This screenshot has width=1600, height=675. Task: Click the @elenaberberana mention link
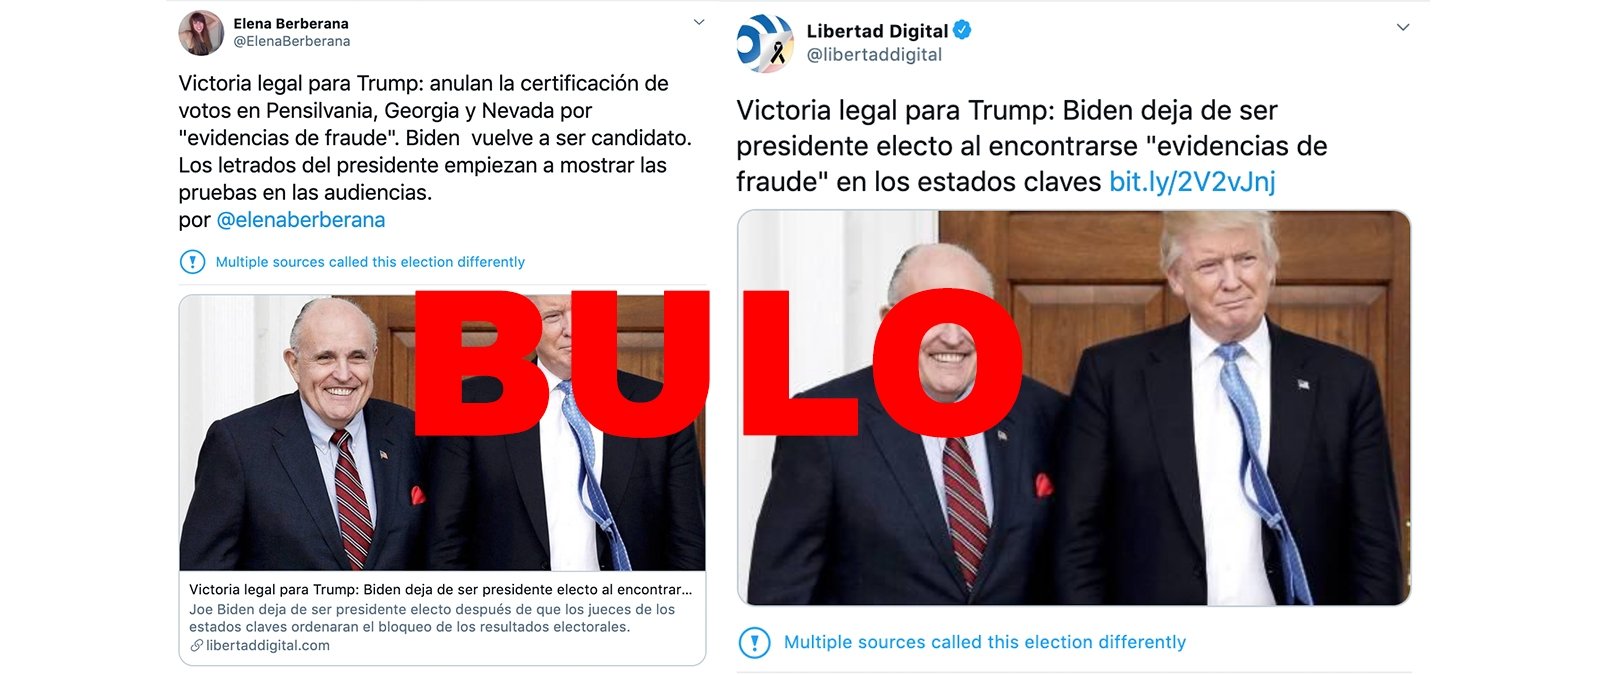[x=300, y=220]
